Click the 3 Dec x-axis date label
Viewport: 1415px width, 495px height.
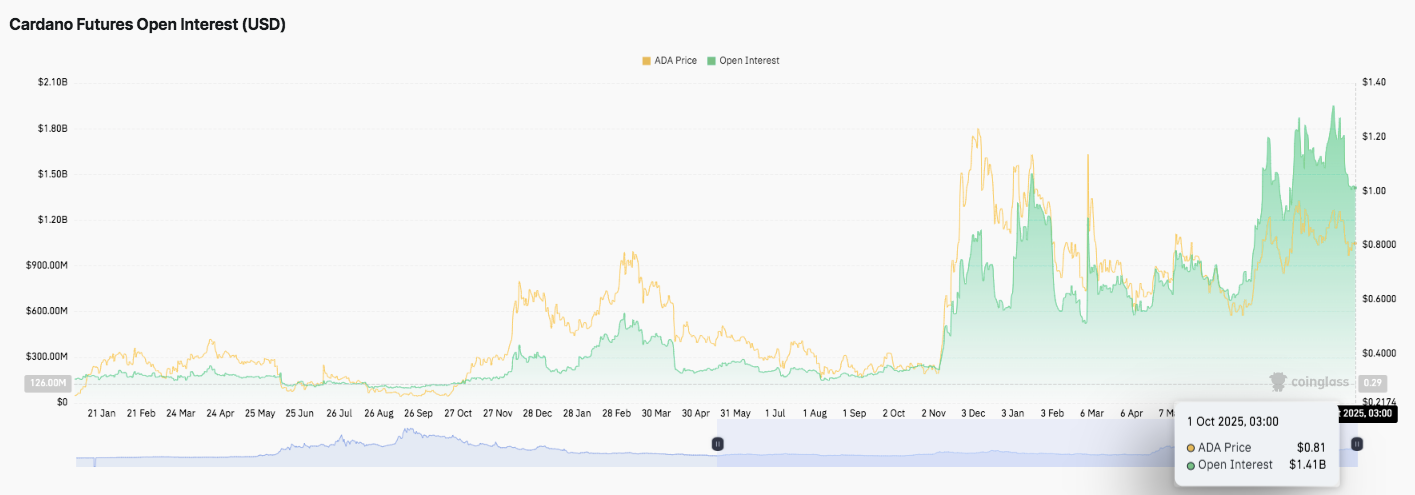click(x=974, y=412)
